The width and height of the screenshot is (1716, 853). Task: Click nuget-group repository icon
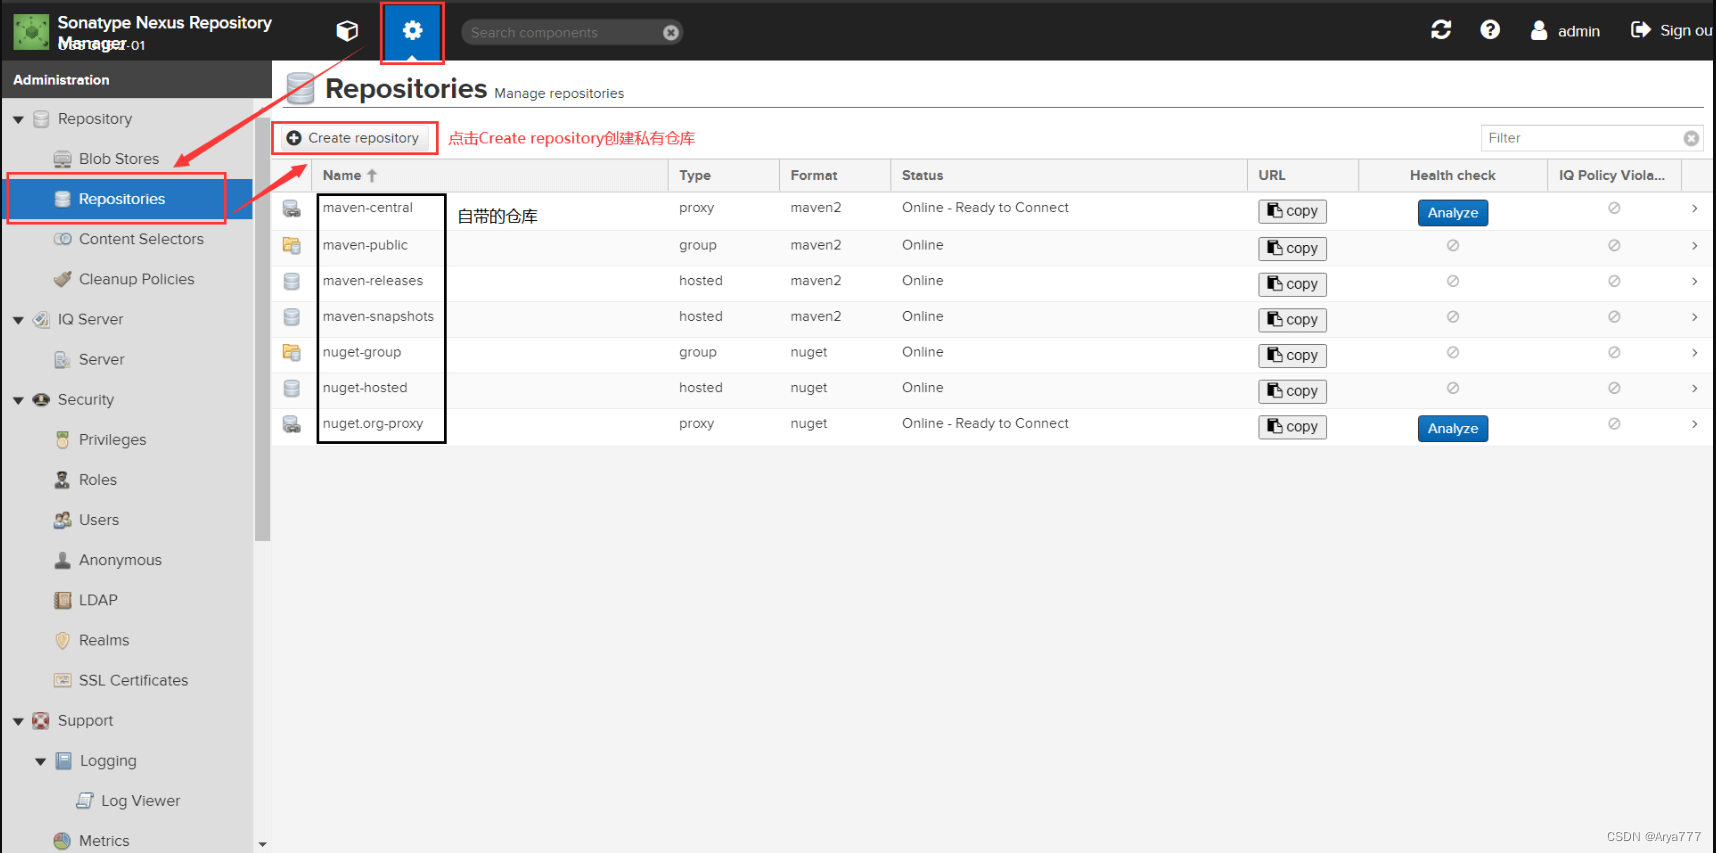pos(292,352)
